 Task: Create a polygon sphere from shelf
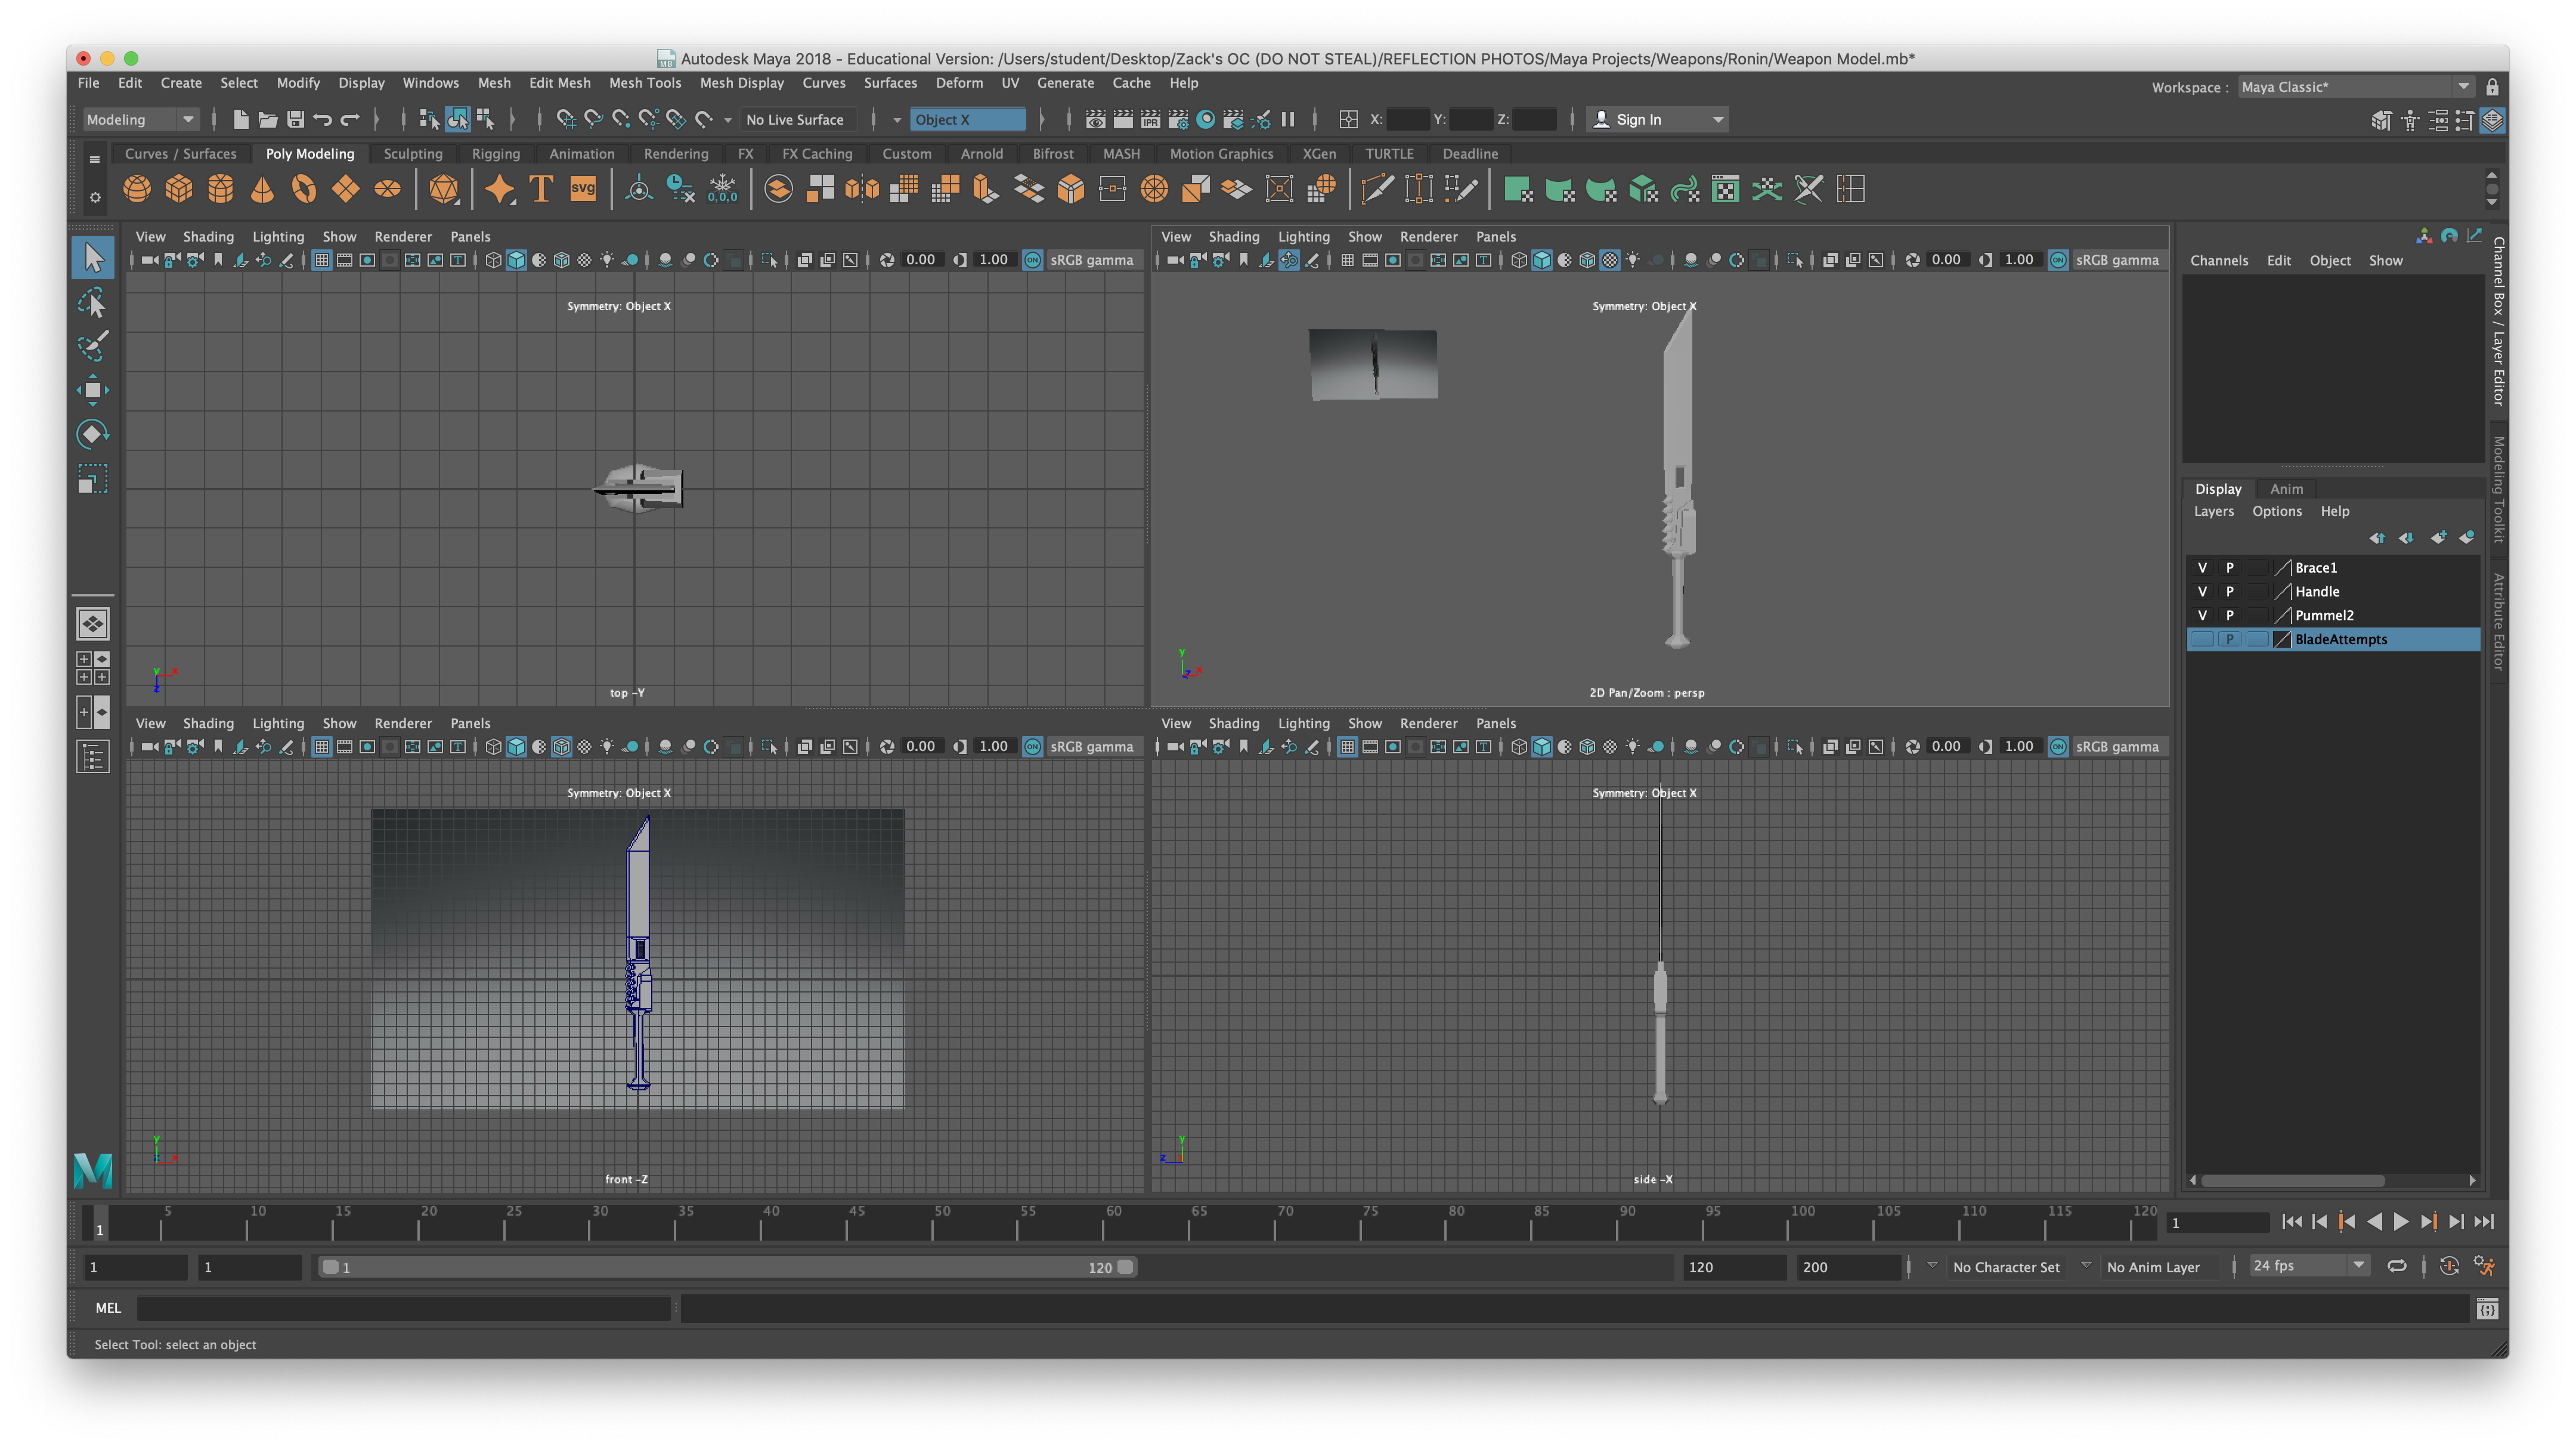pos(137,189)
